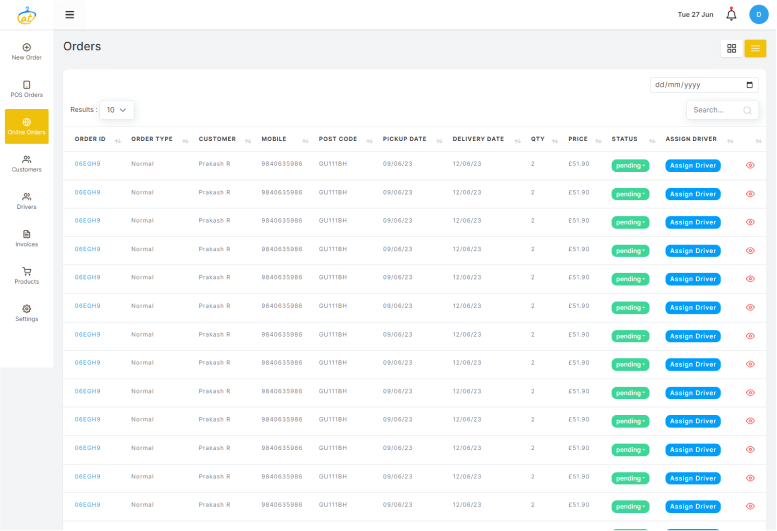The width and height of the screenshot is (777, 531).
Task: Open Customers section in sidebar
Action: click(x=26, y=163)
